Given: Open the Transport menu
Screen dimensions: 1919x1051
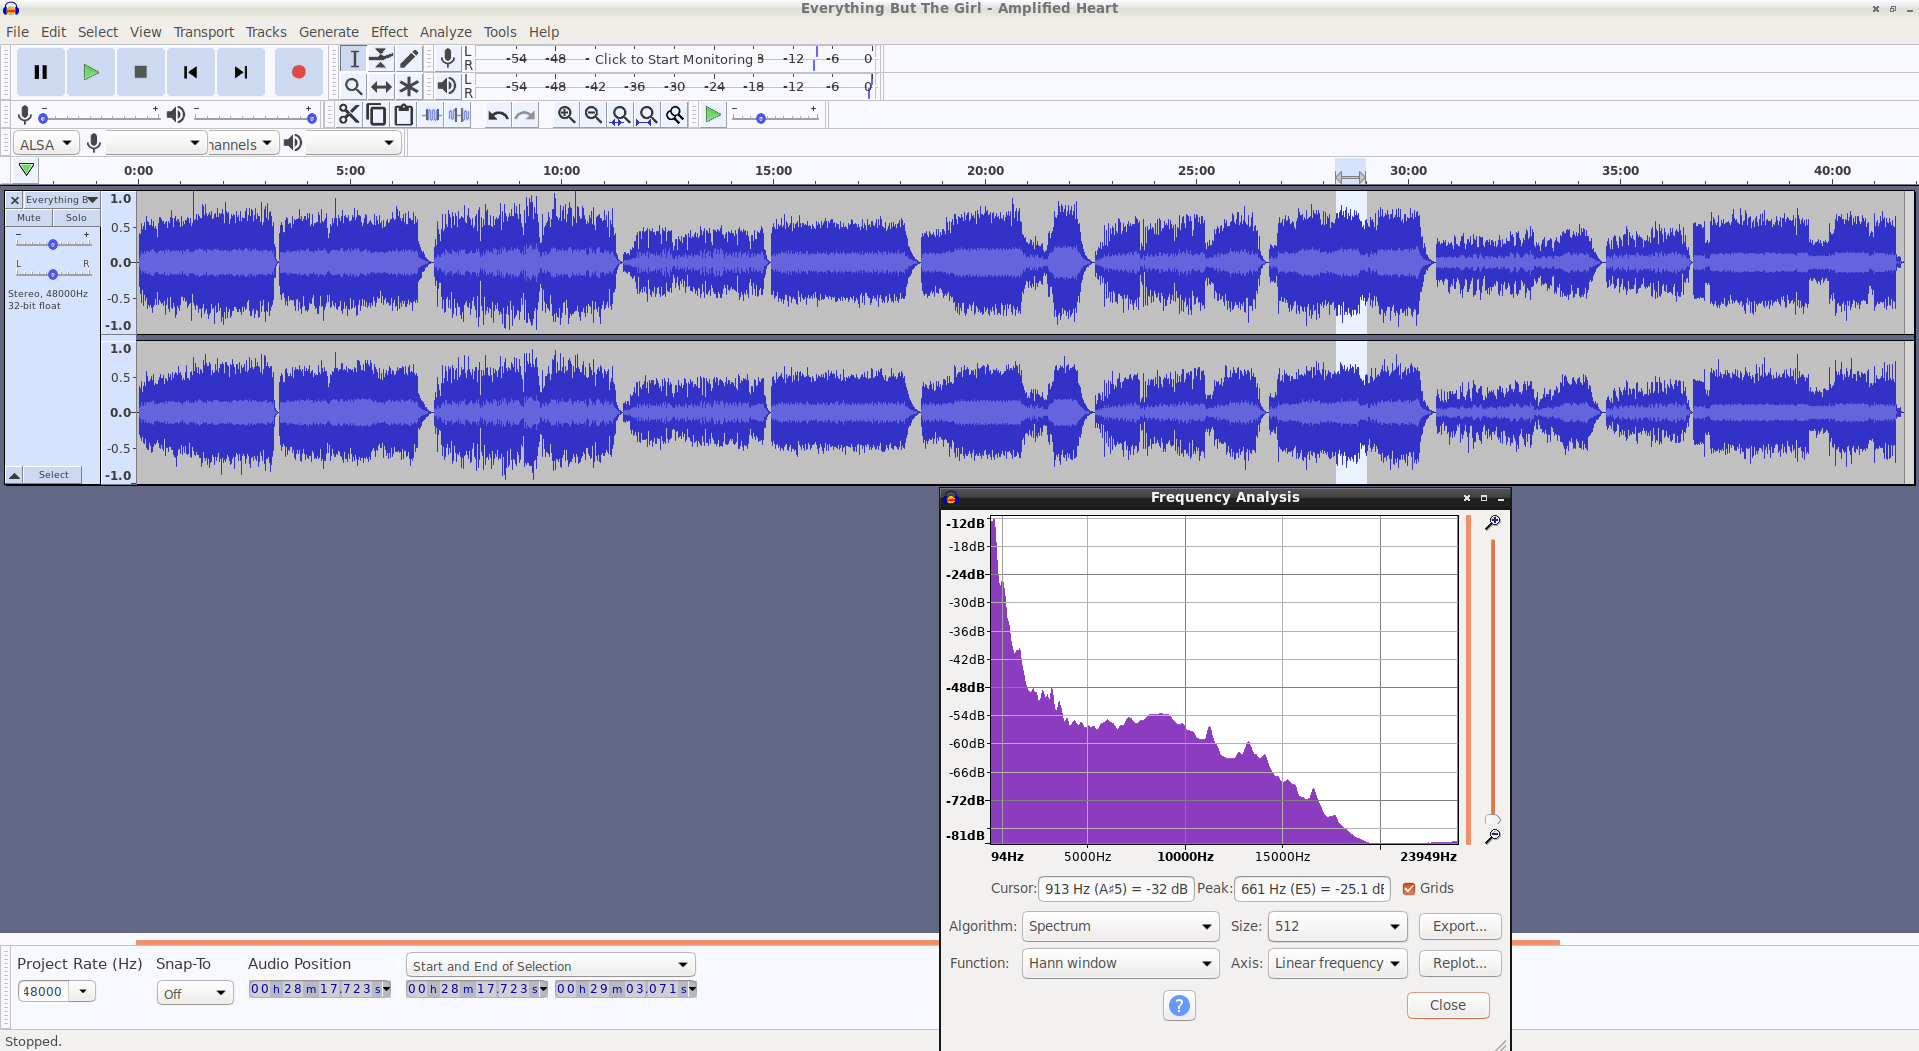Looking at the screenshot, I should click(204, 32).
